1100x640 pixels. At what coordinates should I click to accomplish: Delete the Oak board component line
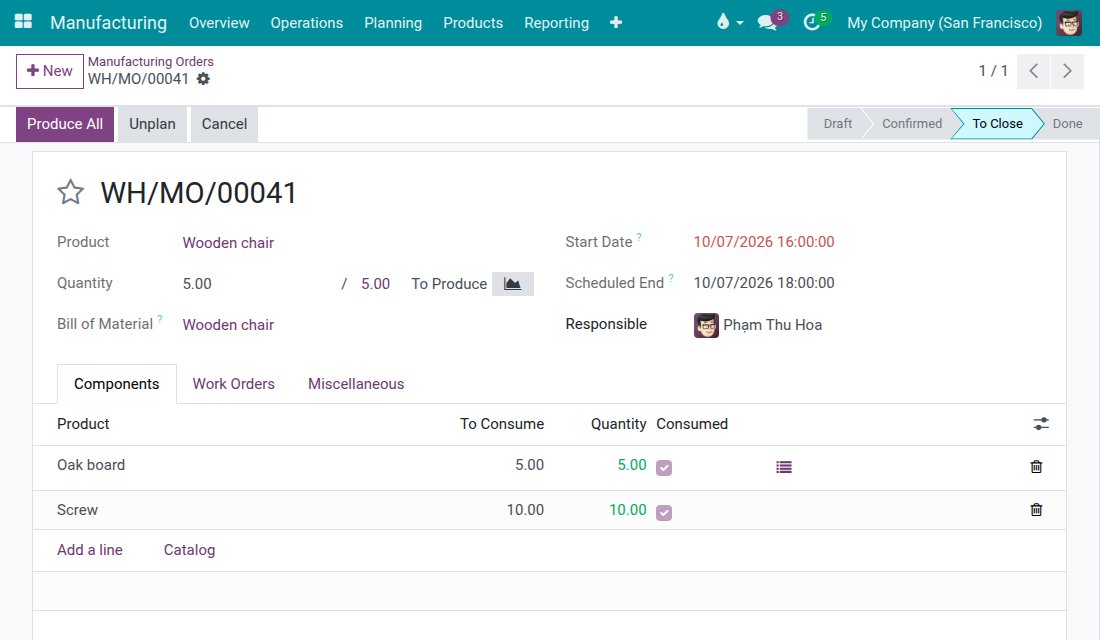(1036, 467)
